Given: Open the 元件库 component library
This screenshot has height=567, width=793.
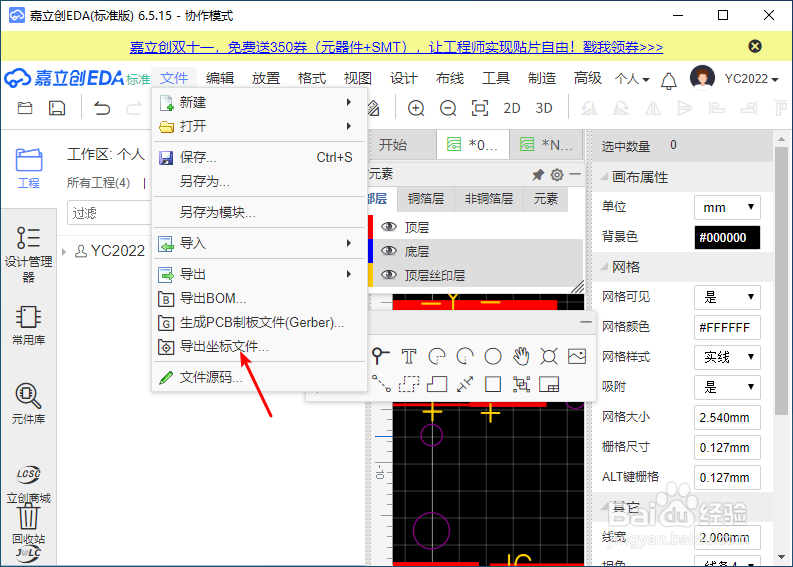Looking at the screenshot, I should tap(29, 403).
